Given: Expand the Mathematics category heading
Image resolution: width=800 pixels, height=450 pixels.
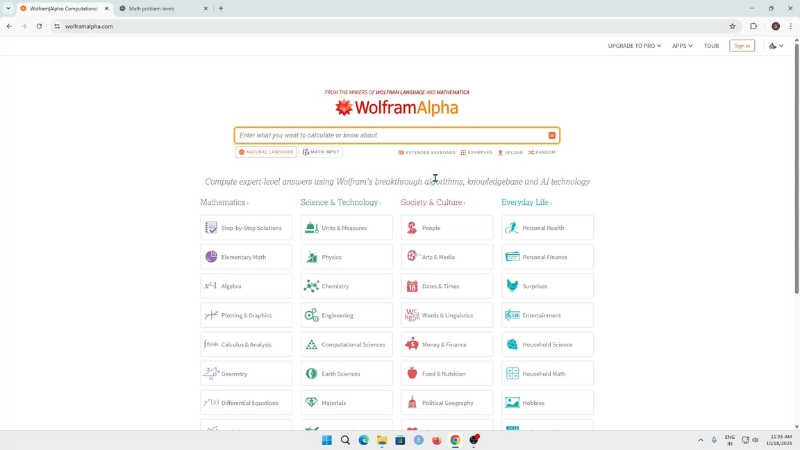Looking at the screenshot, I should point(224,203).
